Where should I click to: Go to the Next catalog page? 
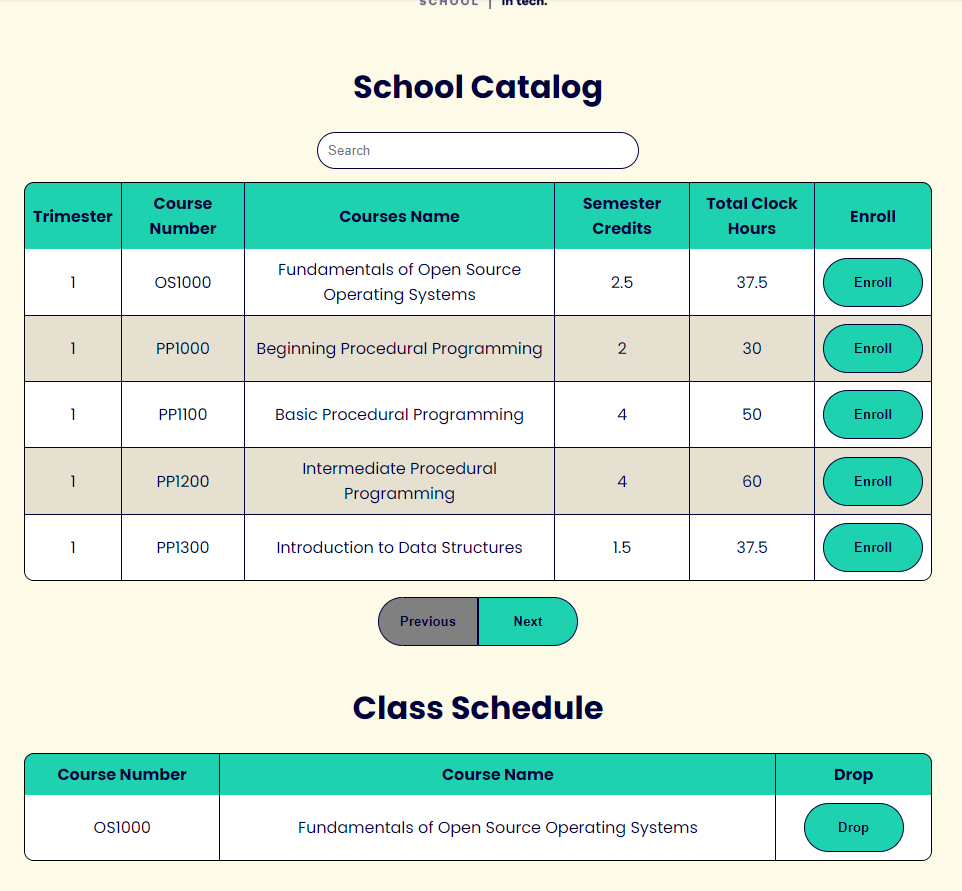[x=528, y=622]
